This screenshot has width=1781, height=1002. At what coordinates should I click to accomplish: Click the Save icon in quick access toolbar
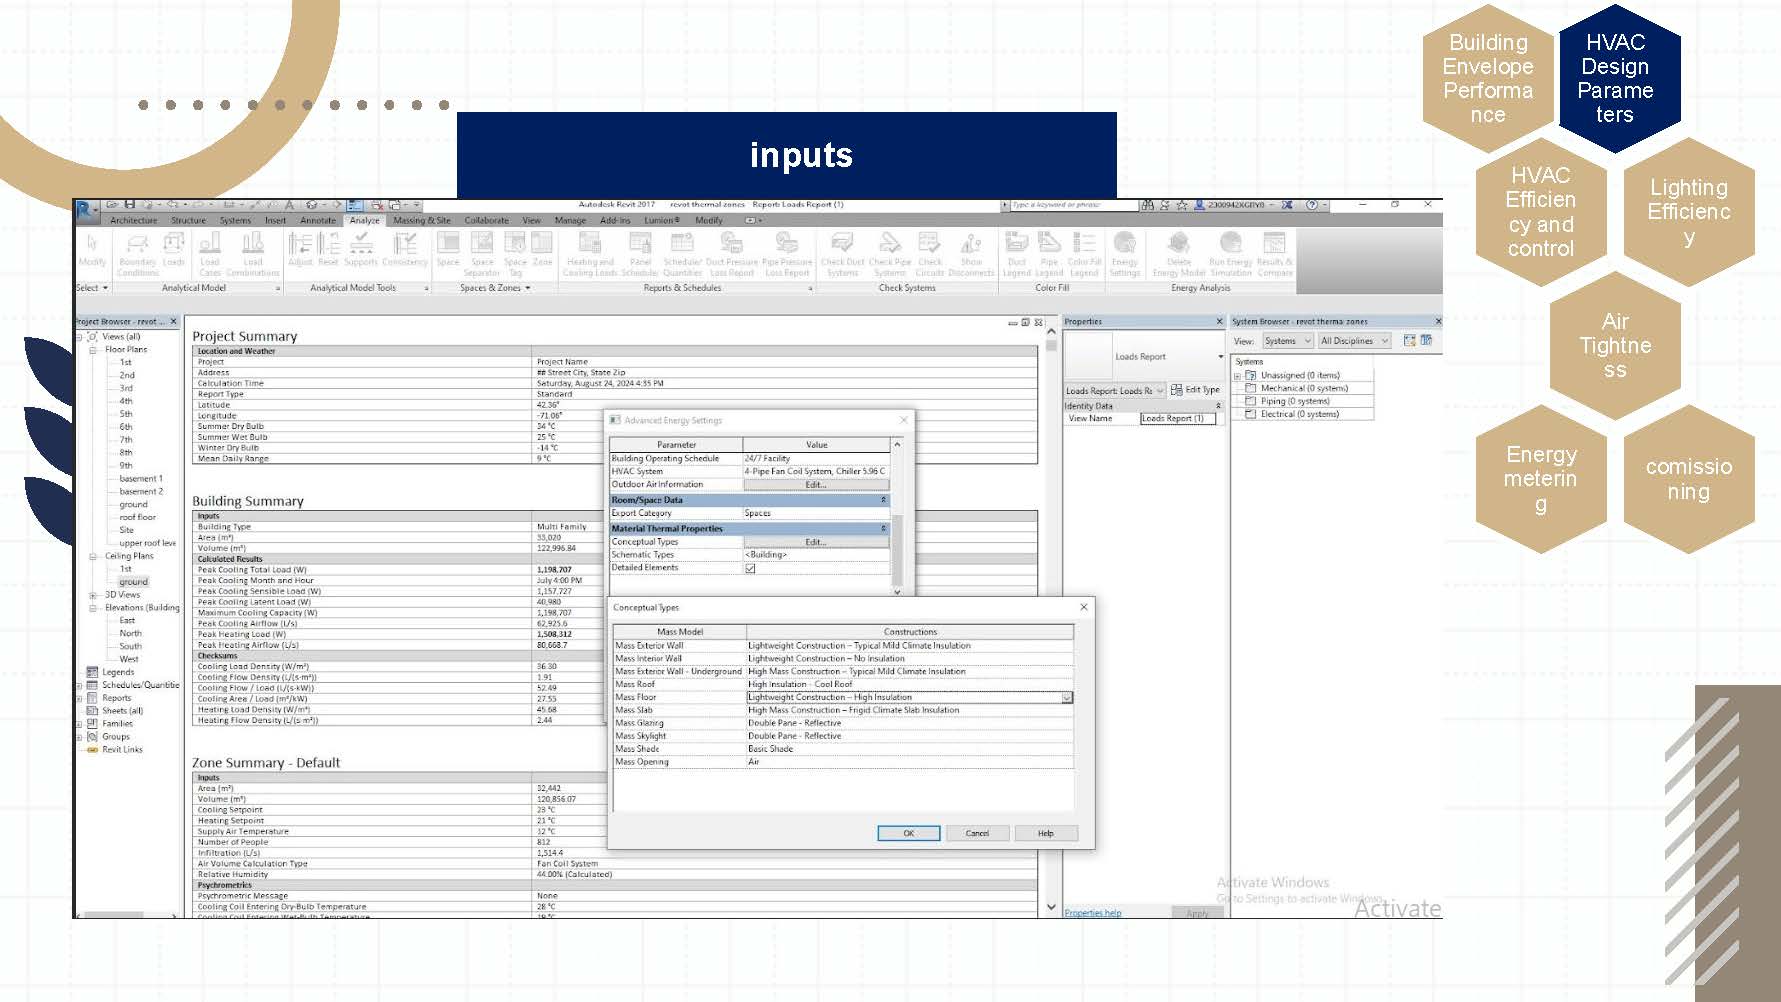click(129, 205)
